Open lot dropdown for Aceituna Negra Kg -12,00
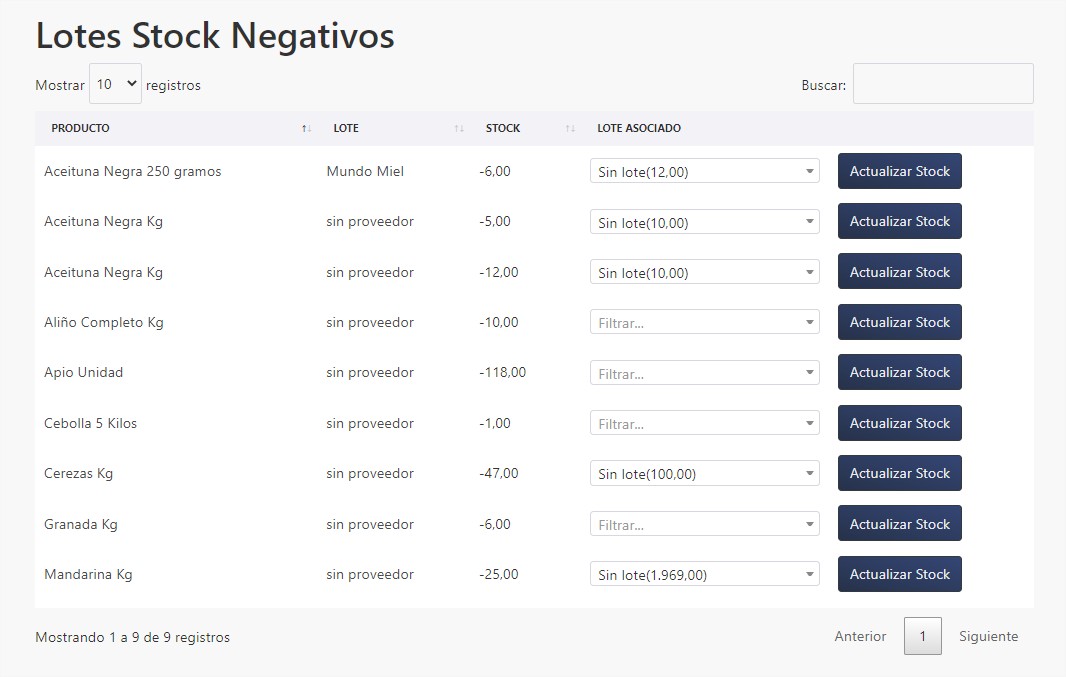Screen dimensions: 1066x677 coord(704,272)
